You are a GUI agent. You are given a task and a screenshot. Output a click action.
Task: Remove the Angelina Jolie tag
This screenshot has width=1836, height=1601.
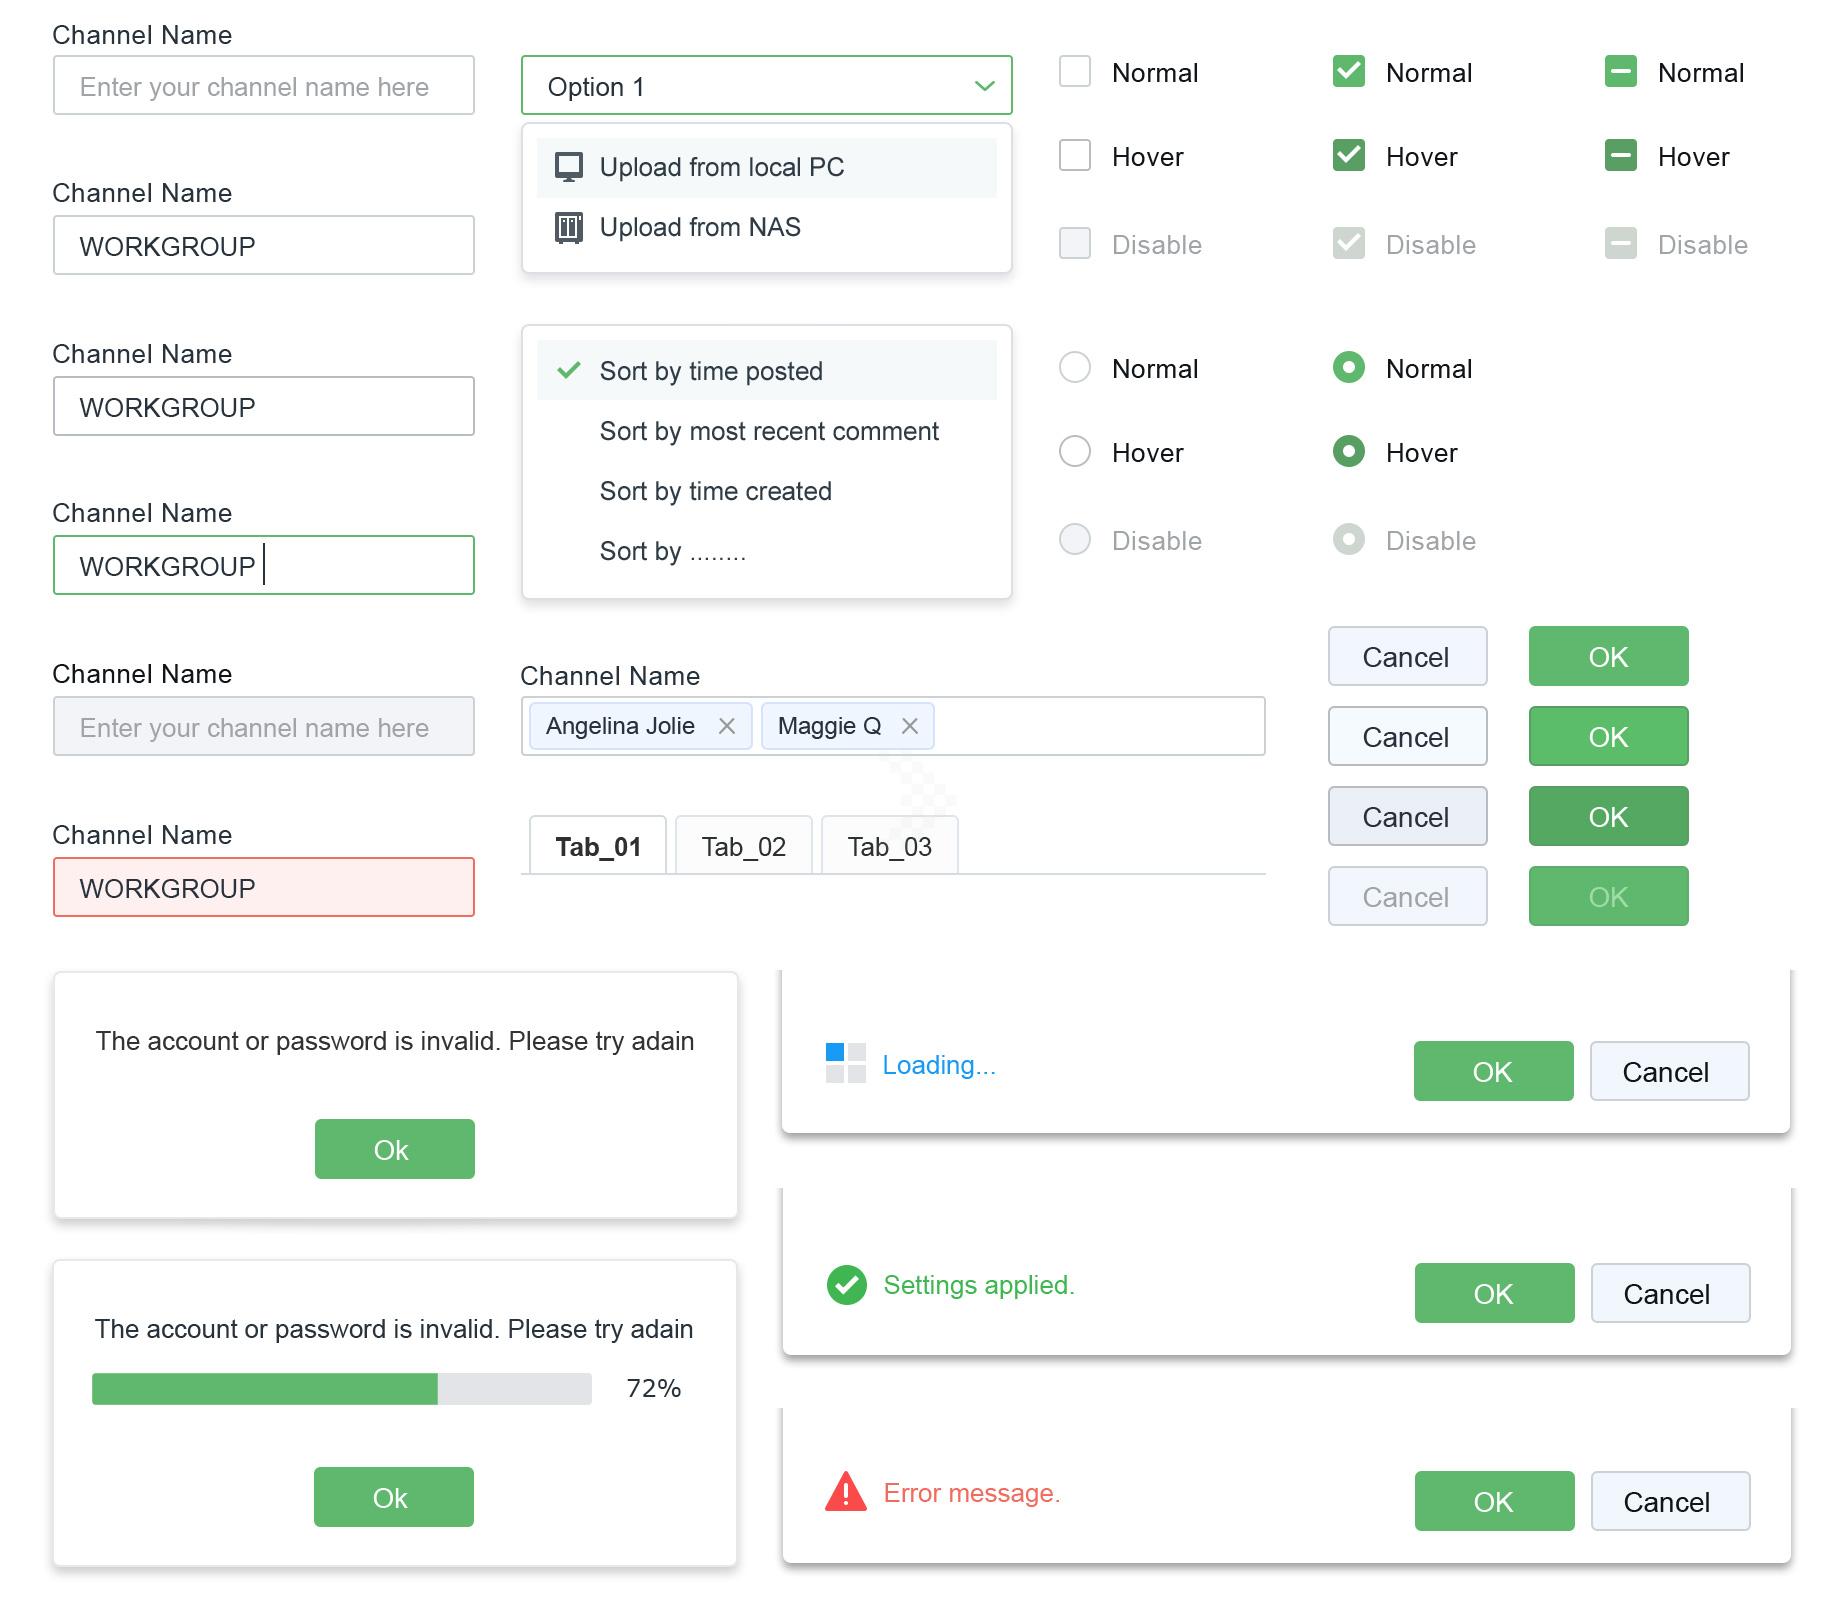point(729,726)
